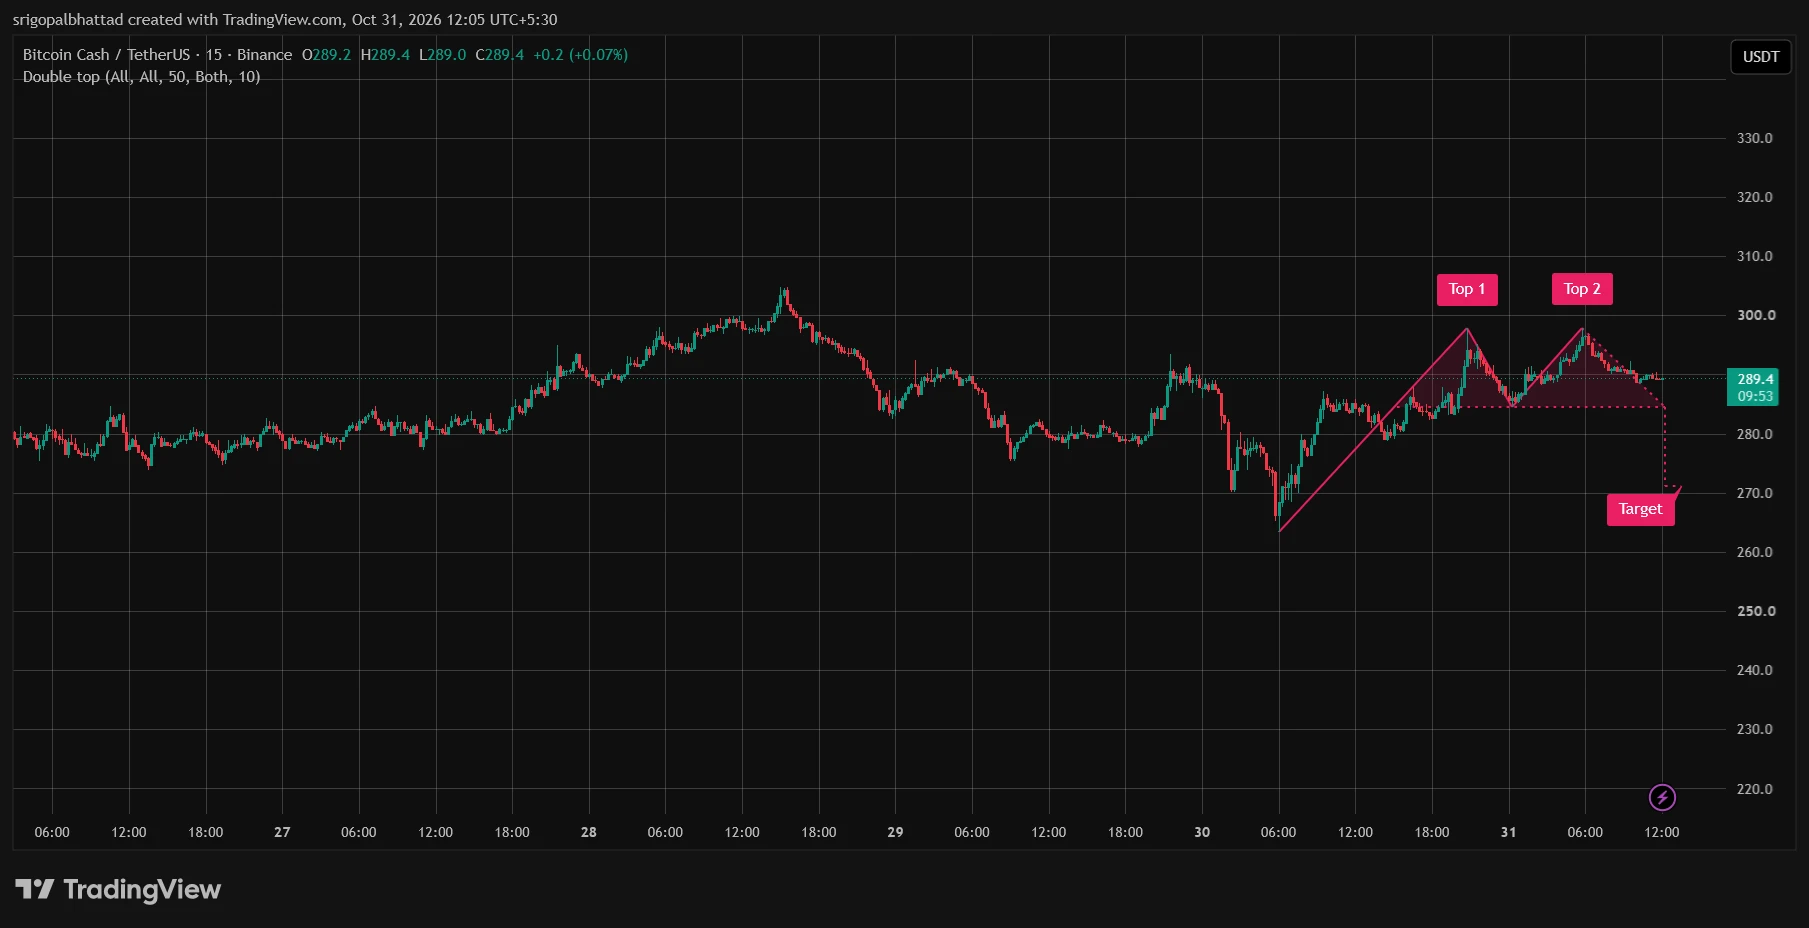Click date label 27 on time axis
The image size is (1809, 928).
[282, 832]
